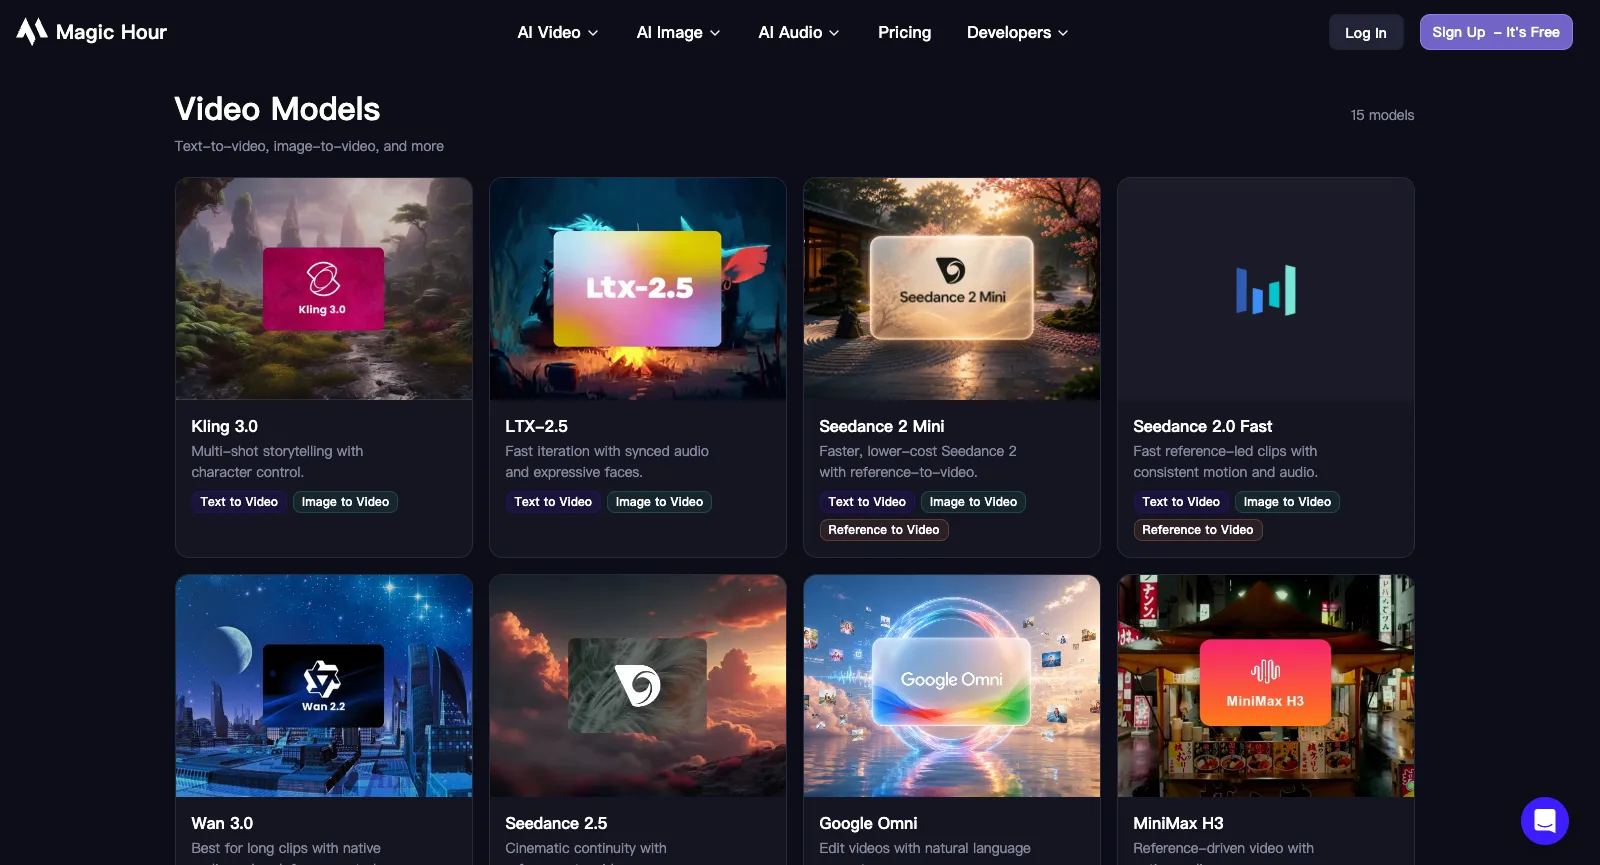The height and width of the screenshot is (865, 1600).
Task: Click Sign Up – It's Free button
Action: tap(1496, 32)
